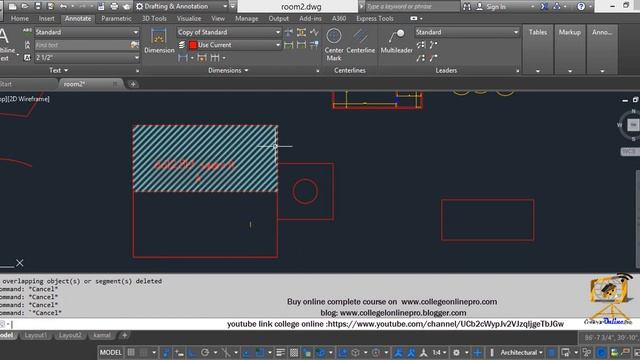The width and height of the screenshot is (640, 360).
Task: Toggle isometric drafting in status bar
Action: 225,352
